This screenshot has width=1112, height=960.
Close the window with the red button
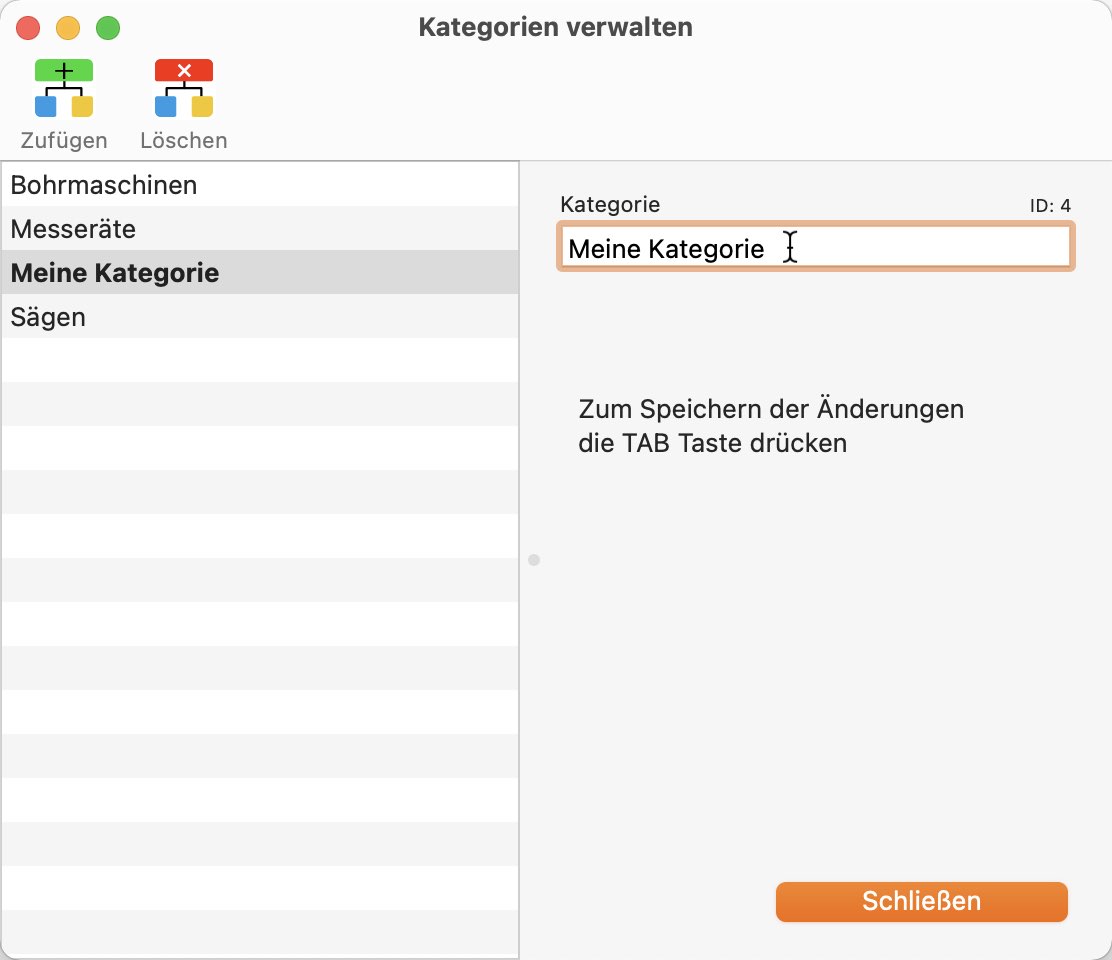pos(28,28)
